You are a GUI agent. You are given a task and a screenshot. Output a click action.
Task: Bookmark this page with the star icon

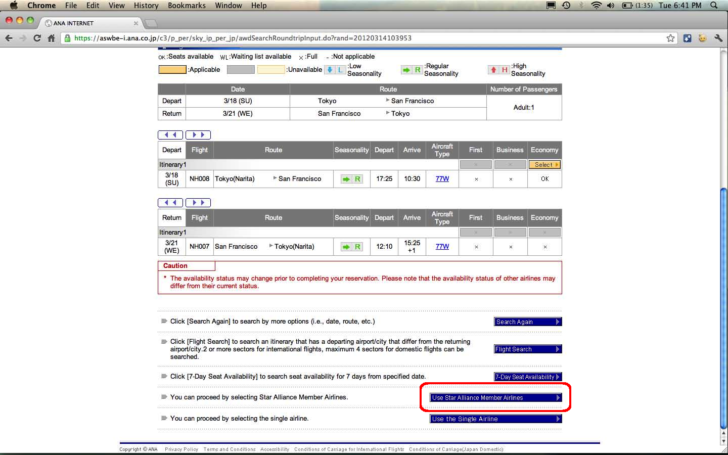tap(670, 38)
